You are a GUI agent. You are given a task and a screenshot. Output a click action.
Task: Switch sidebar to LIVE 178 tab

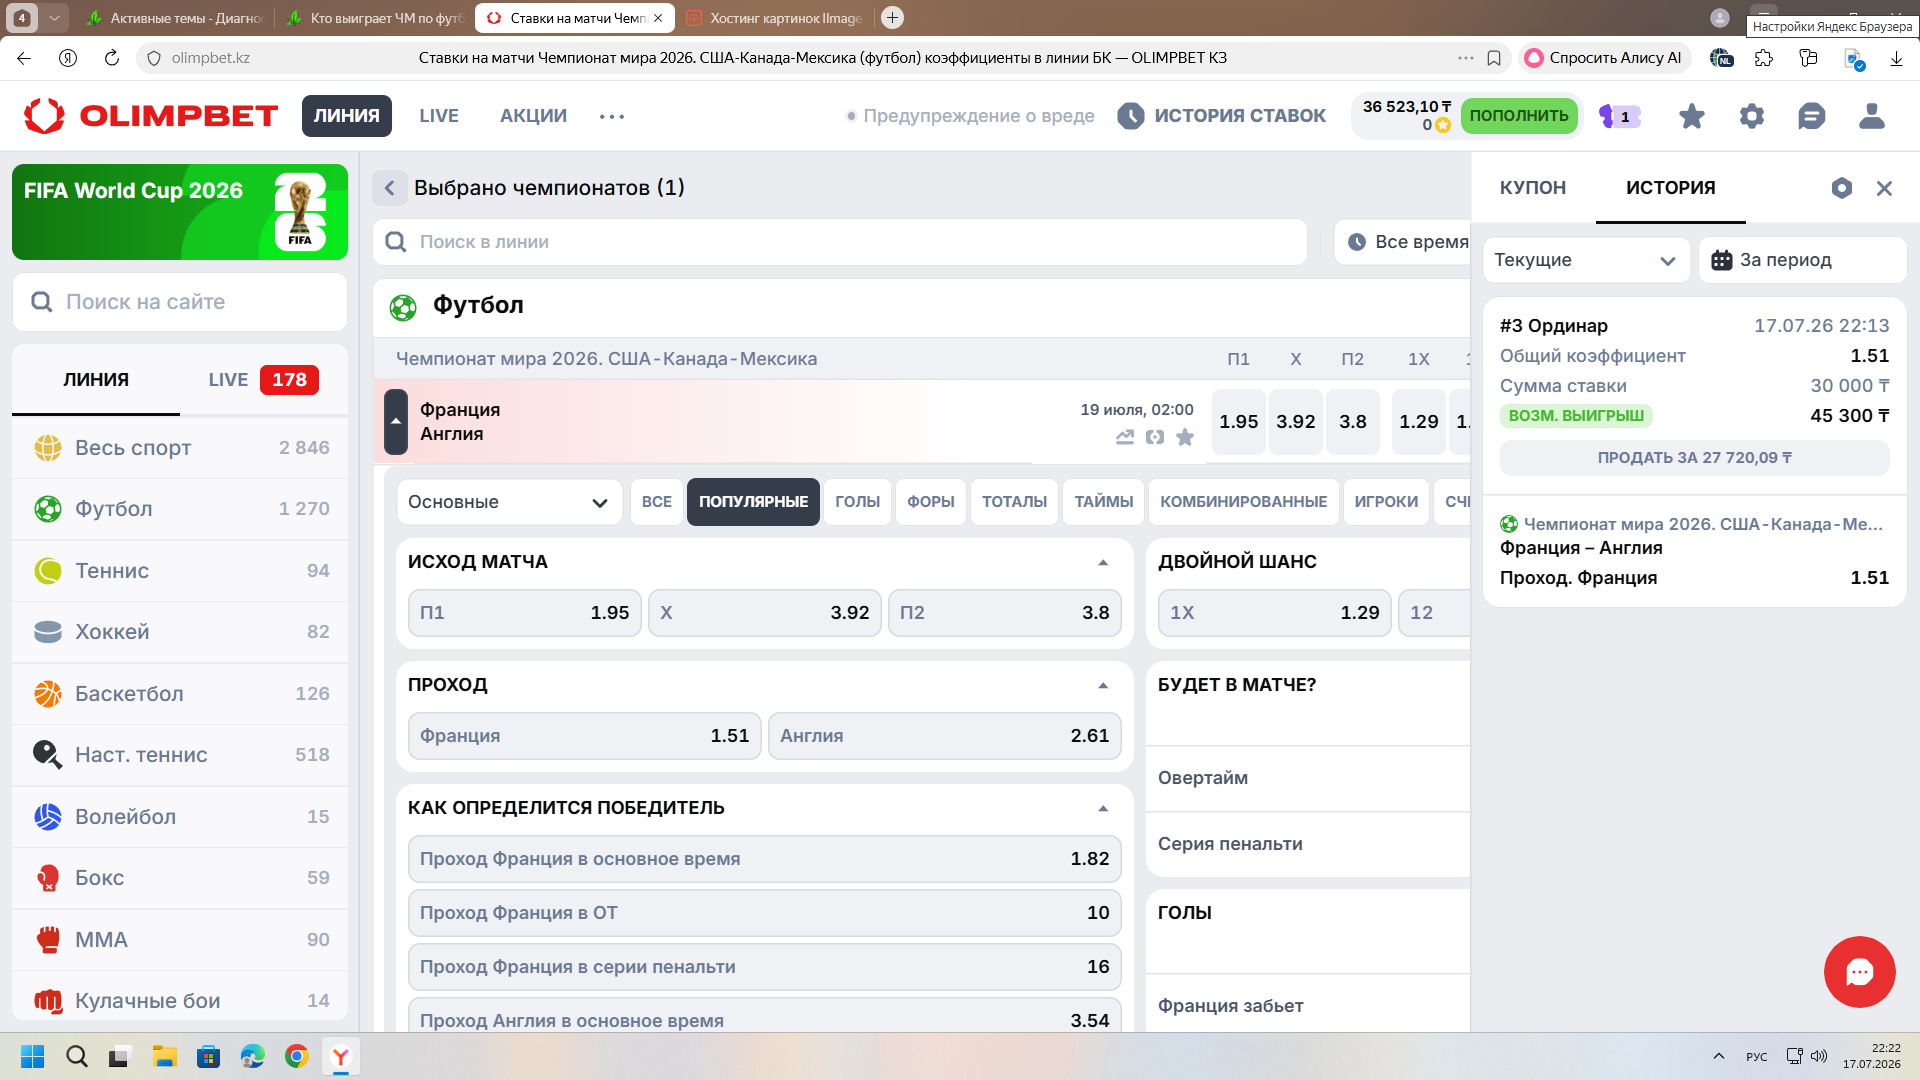pos(263,380)
